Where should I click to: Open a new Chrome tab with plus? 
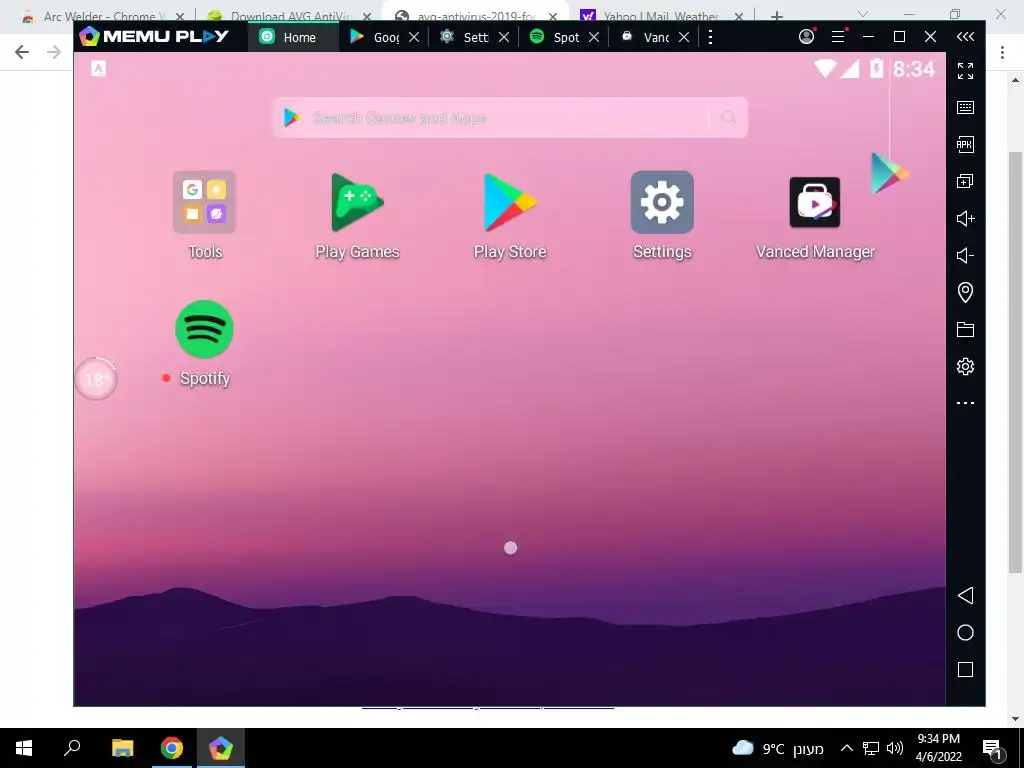pyautogui.click(x=776, y=16)
